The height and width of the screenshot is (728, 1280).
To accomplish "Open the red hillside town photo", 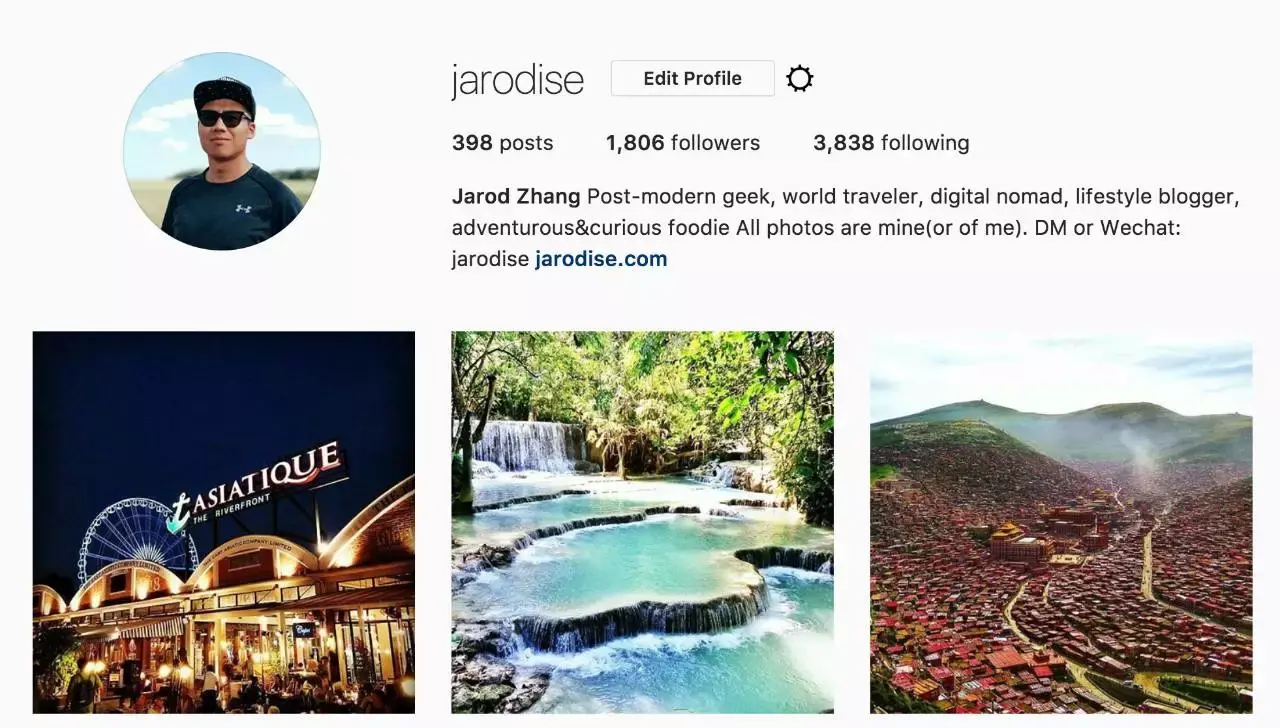I will click(1061, 522).
